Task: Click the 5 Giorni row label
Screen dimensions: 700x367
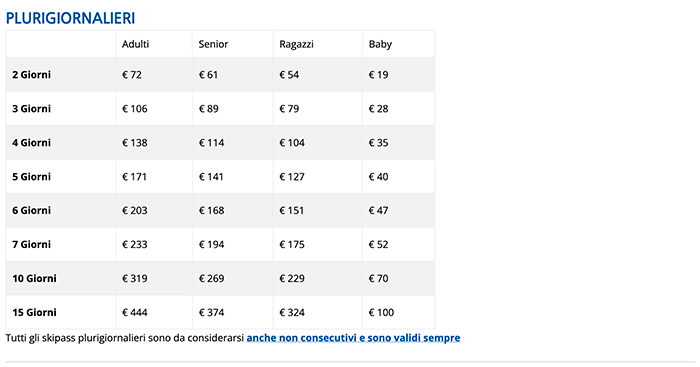Action: click(32, 176)
